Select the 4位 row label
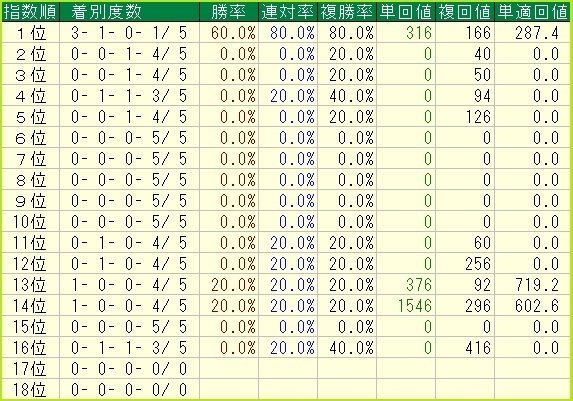Image resolution: width=573 pixels, height=401 pixels. pos(31,96)
